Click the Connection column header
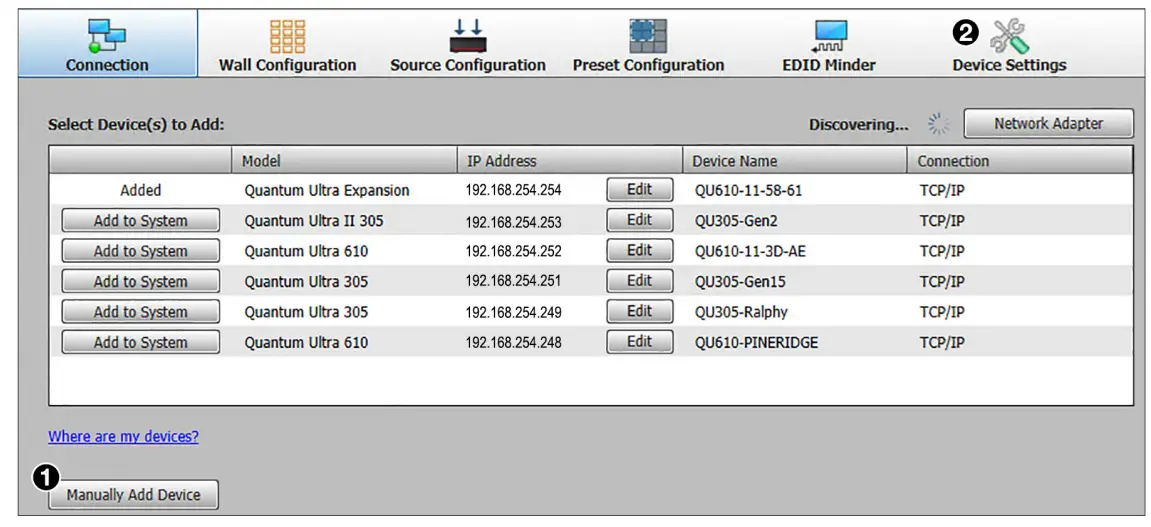Image resolution: width=1151 pixels, height=527 pixels. (1020, 161)
